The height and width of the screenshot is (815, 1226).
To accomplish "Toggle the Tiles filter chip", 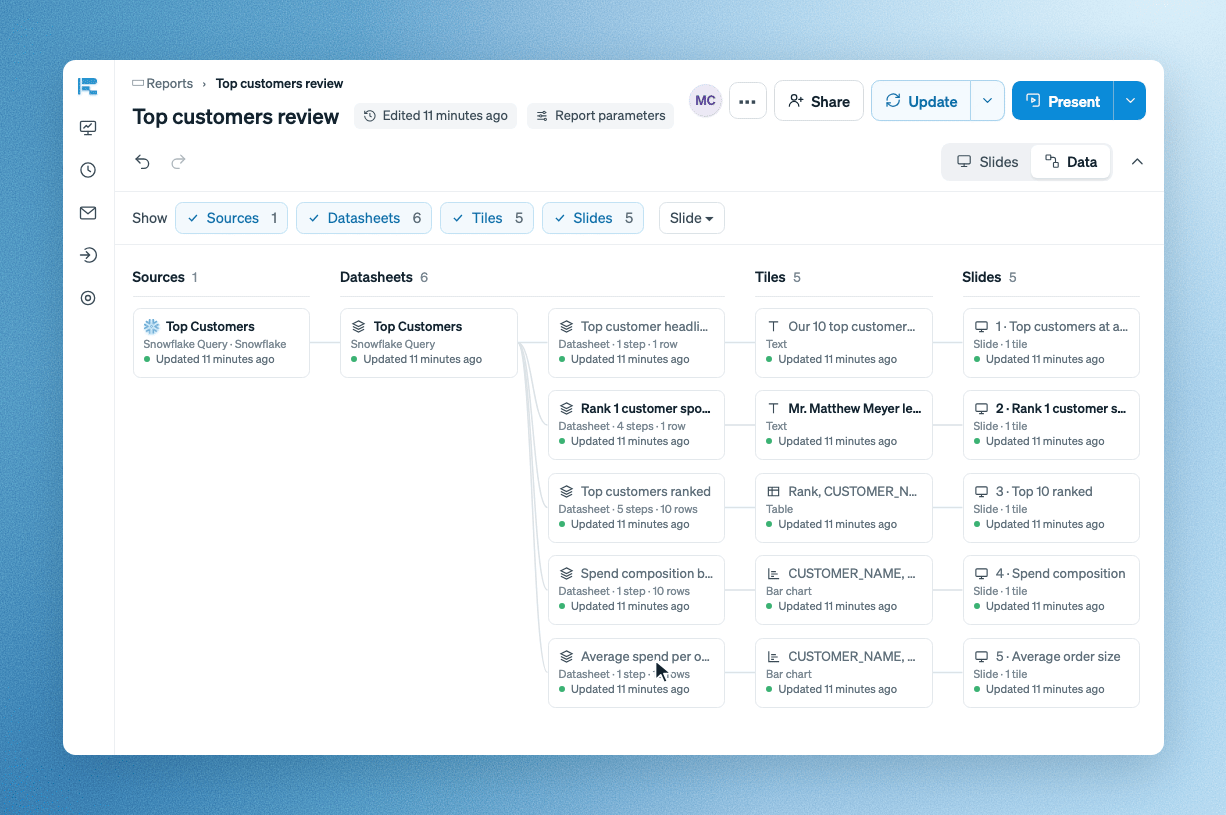I will point(487,218).
